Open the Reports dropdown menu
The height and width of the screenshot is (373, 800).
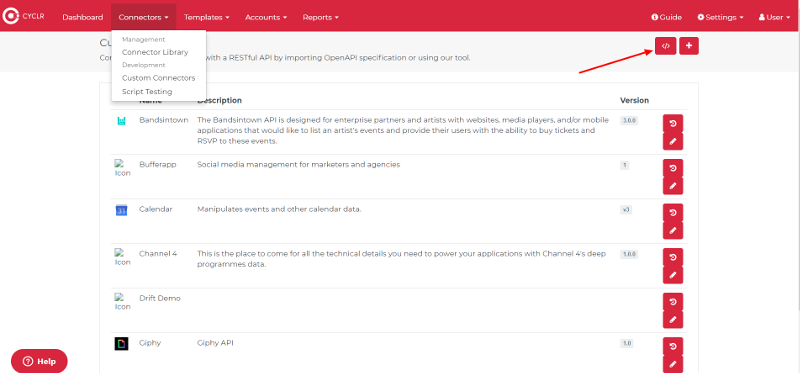click(x=320, y=17)
